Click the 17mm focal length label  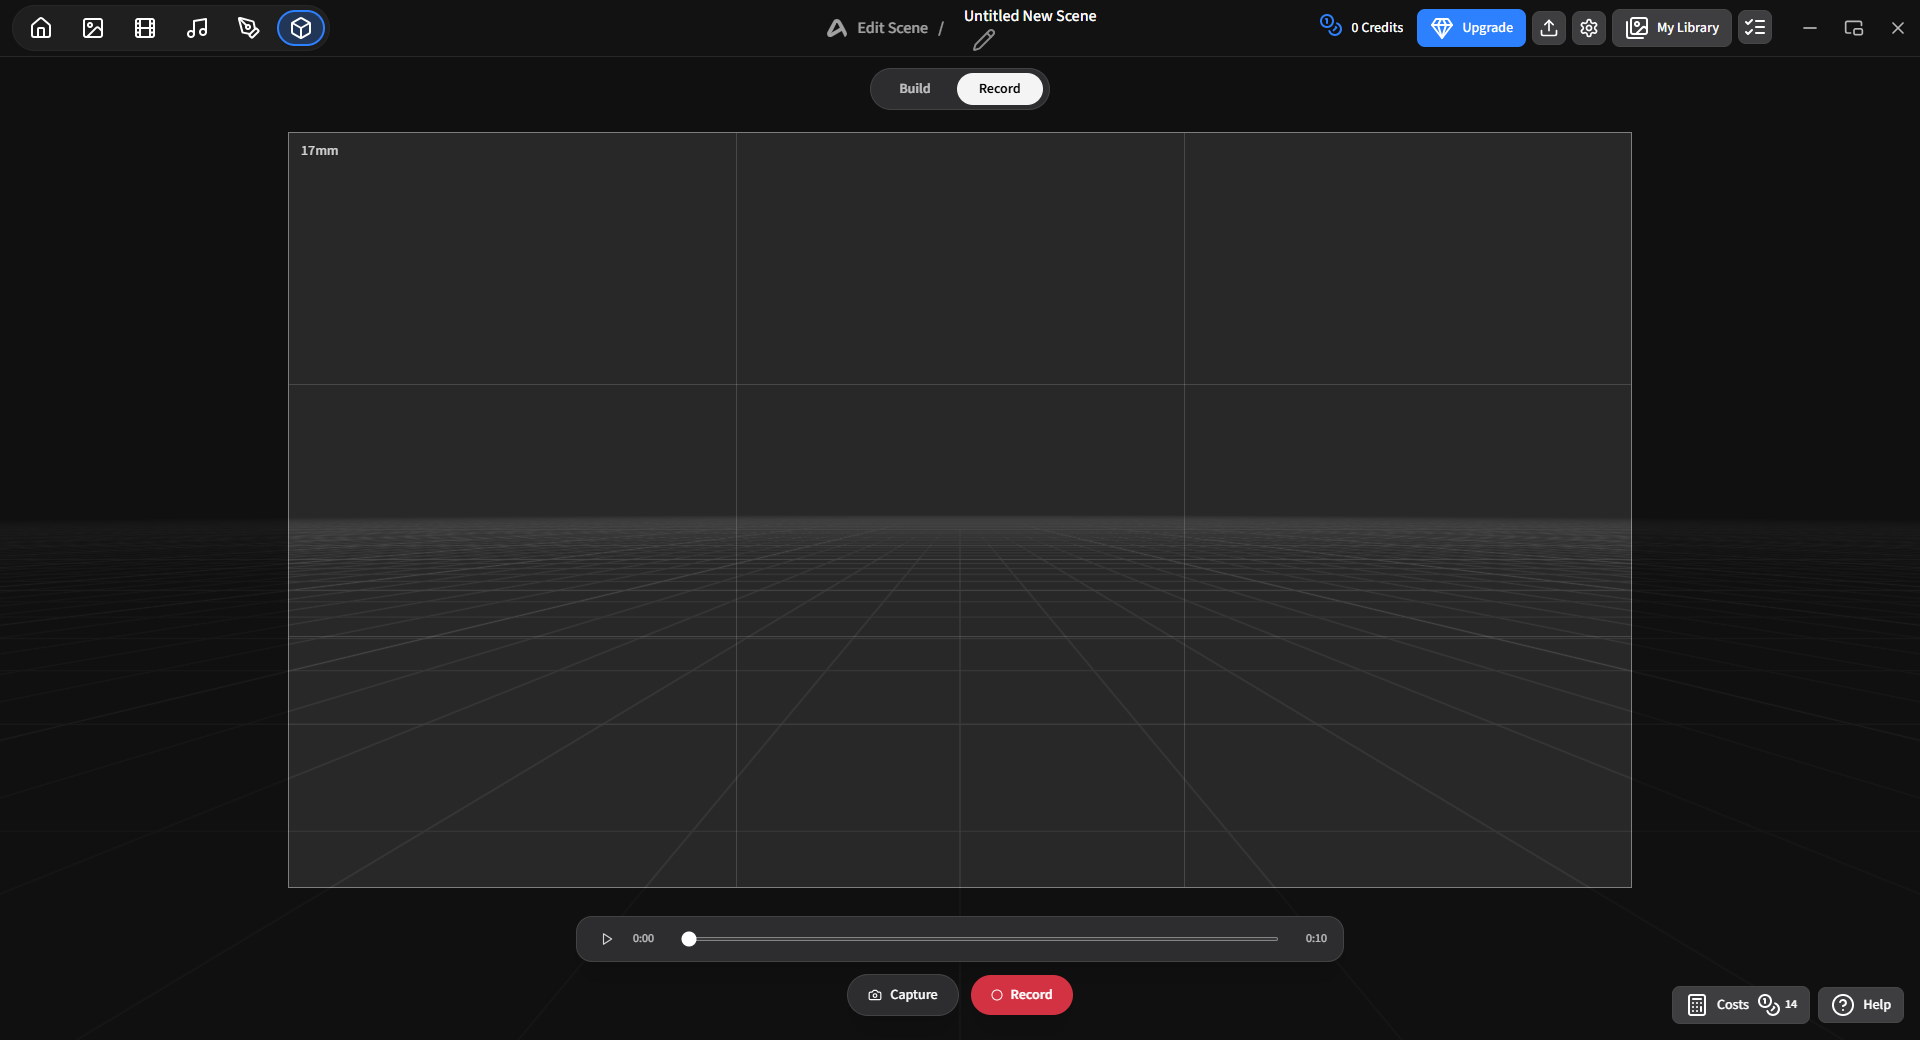[x=320, y=151]
